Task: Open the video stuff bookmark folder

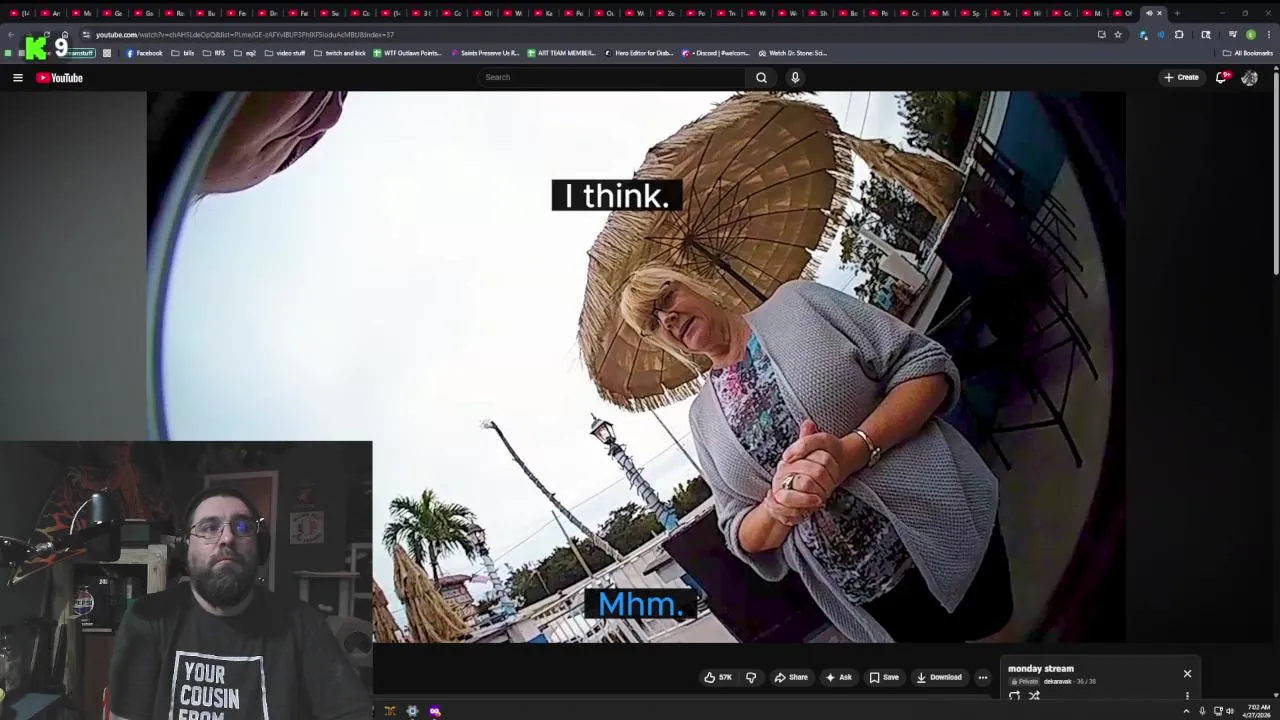Action: 285,53
